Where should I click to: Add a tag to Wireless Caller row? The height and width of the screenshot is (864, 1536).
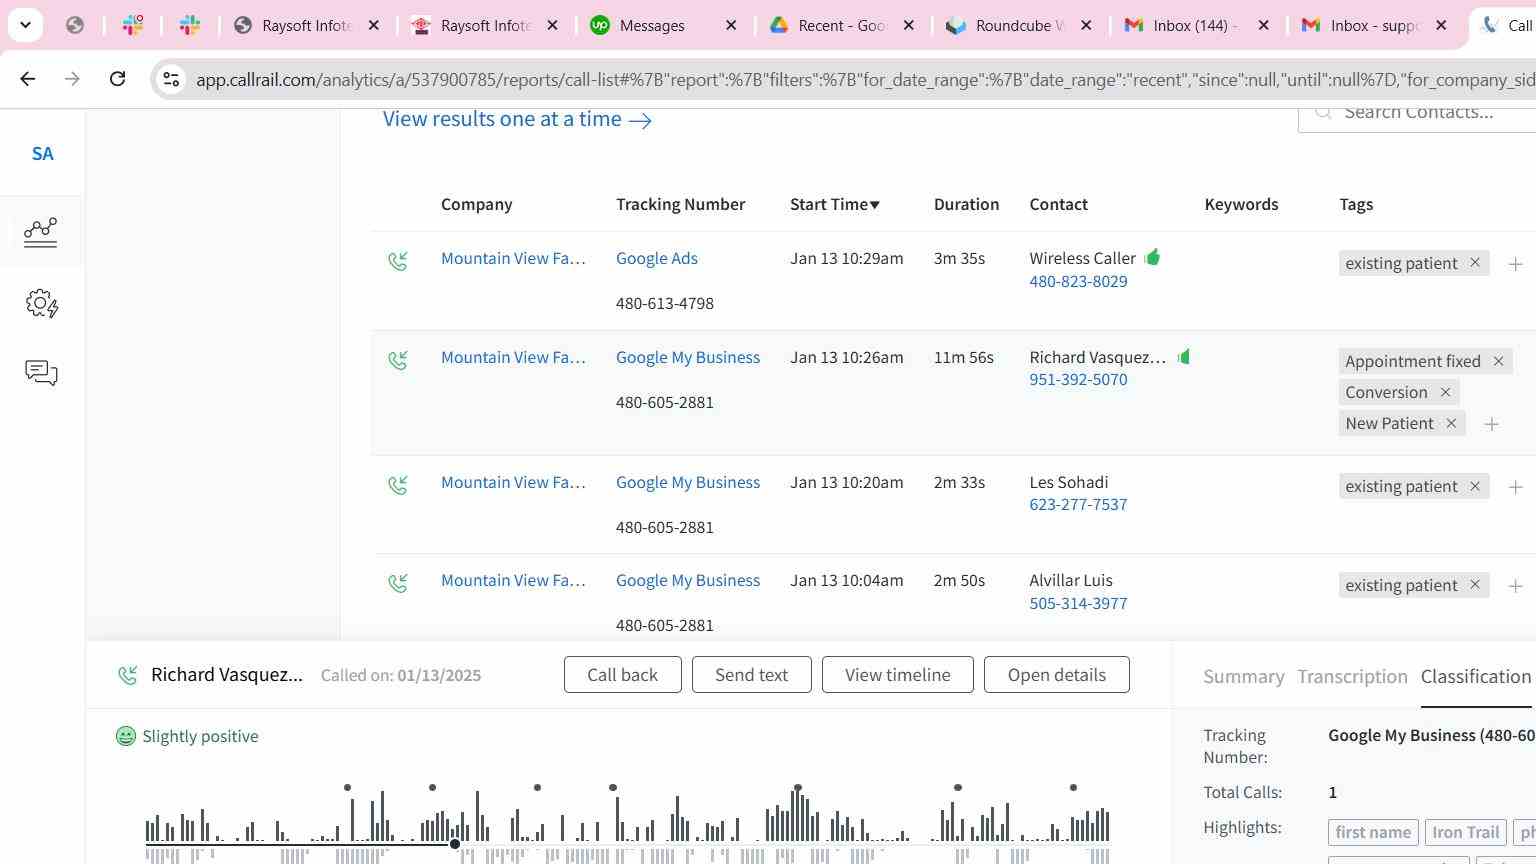click(1515, 264)
